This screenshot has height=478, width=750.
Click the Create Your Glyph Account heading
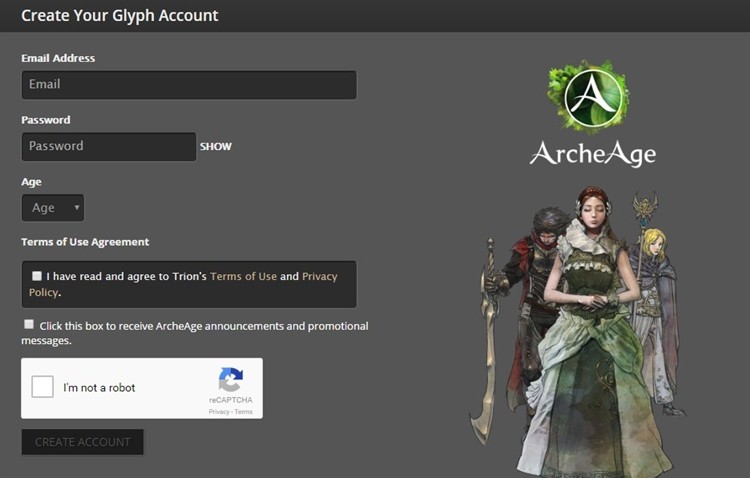(120, 16)
